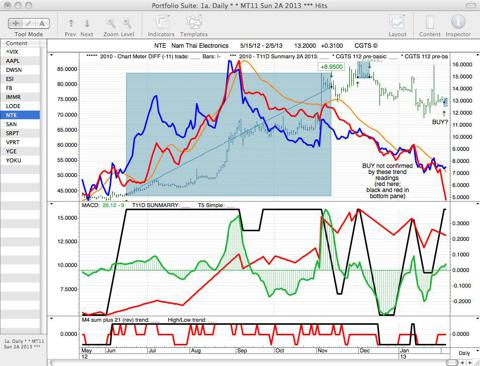The height and width of the screenshot is (366, 480).
Task: Toggle the Inspector panel
Action: click(x=458, y=22)
